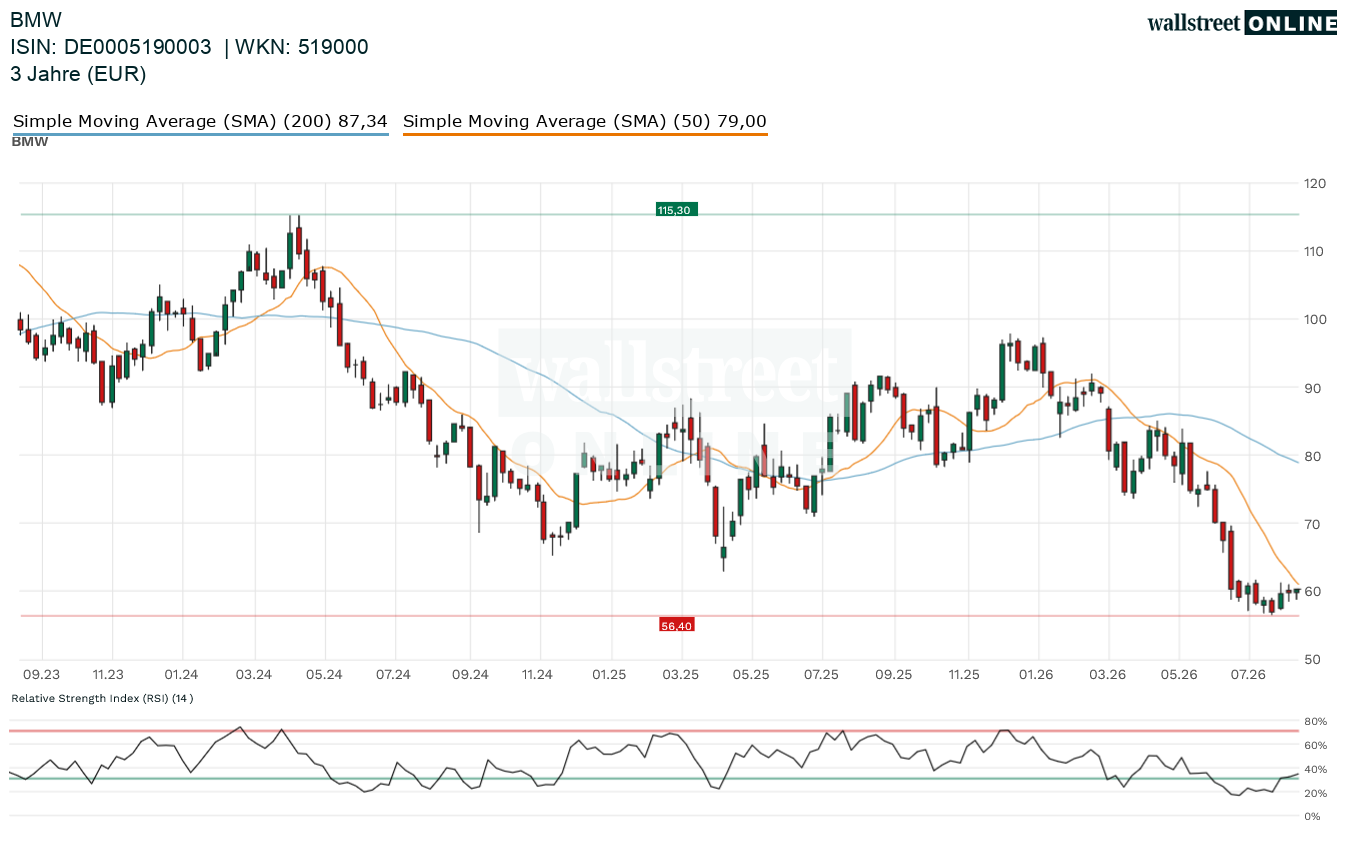Screen dimensions: 1349x843
Task: Click the 07.24 date axis label
Action: 394,675
